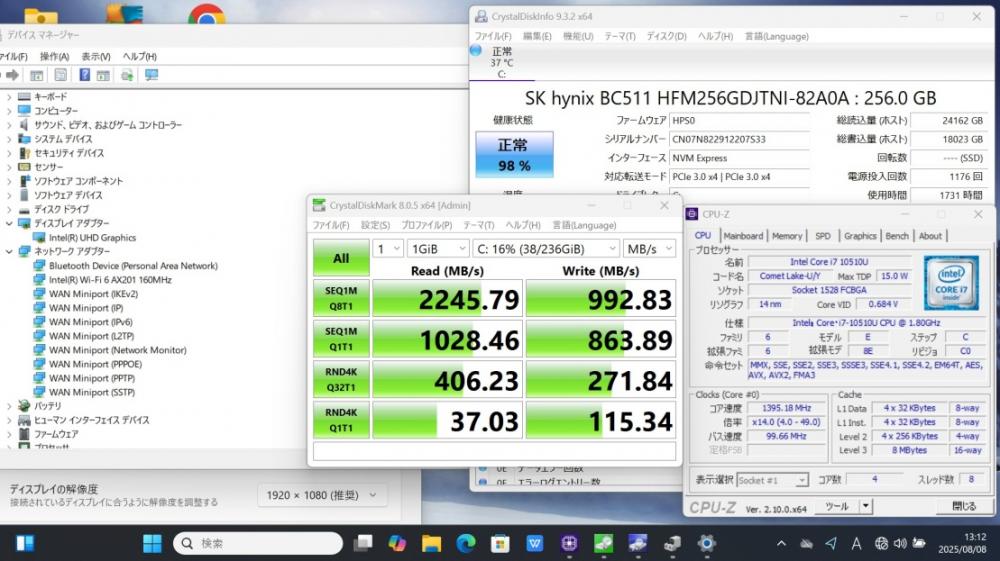This screenshot has height=561, width=1000.
Task: Open プロファイル(P) menu in CrystalDiskMark
Action: click(x=427, y=226)
